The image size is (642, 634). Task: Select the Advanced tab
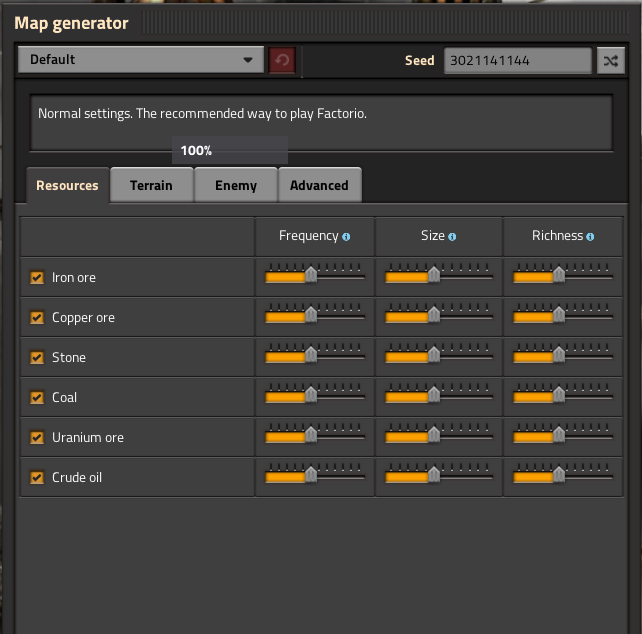coord(319,185)
